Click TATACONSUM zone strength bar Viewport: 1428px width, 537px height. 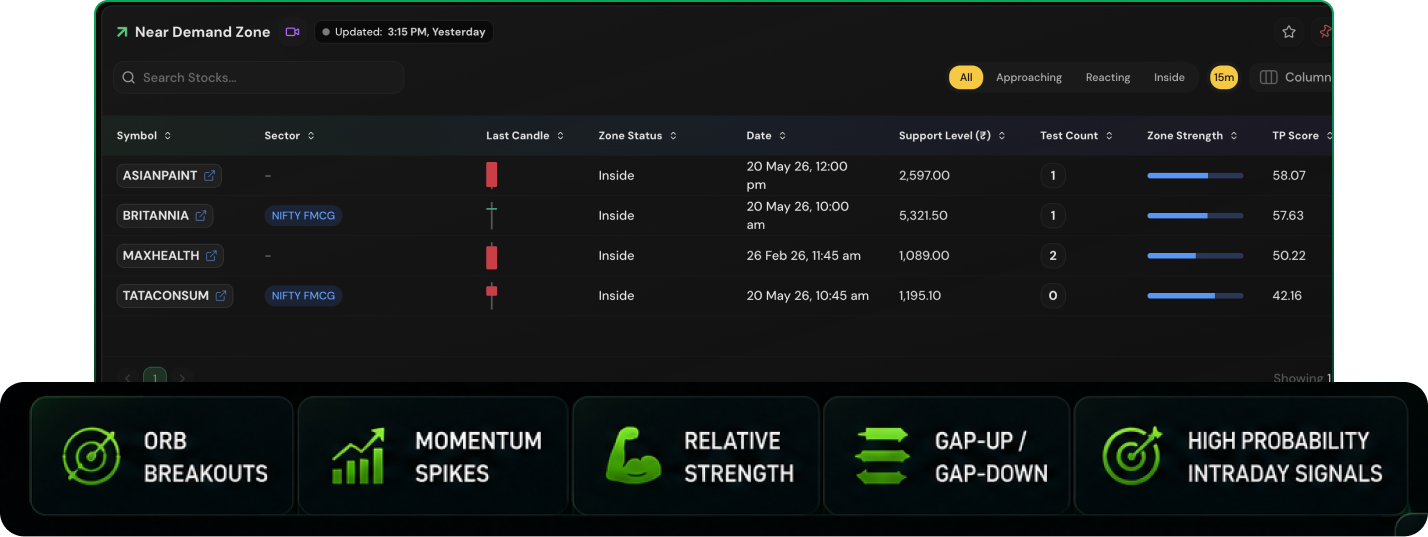point(1195,296)
